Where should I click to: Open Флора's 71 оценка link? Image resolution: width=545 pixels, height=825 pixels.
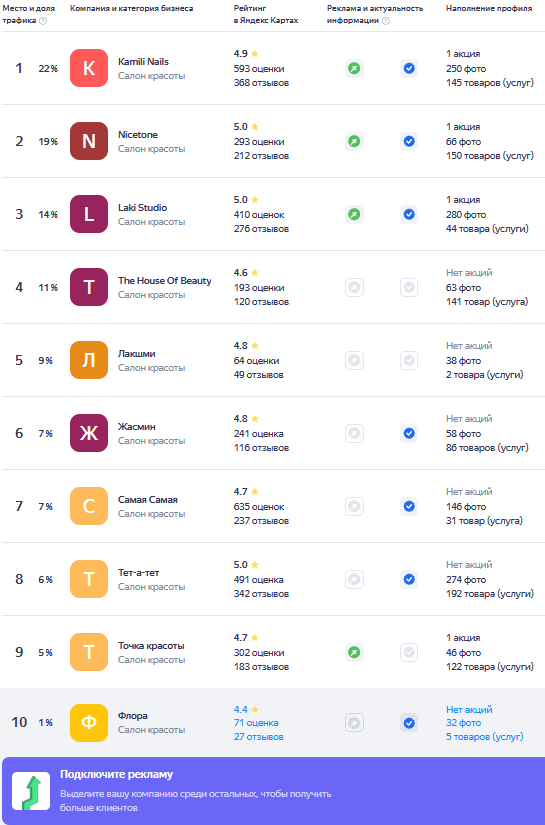coord(256,723)
